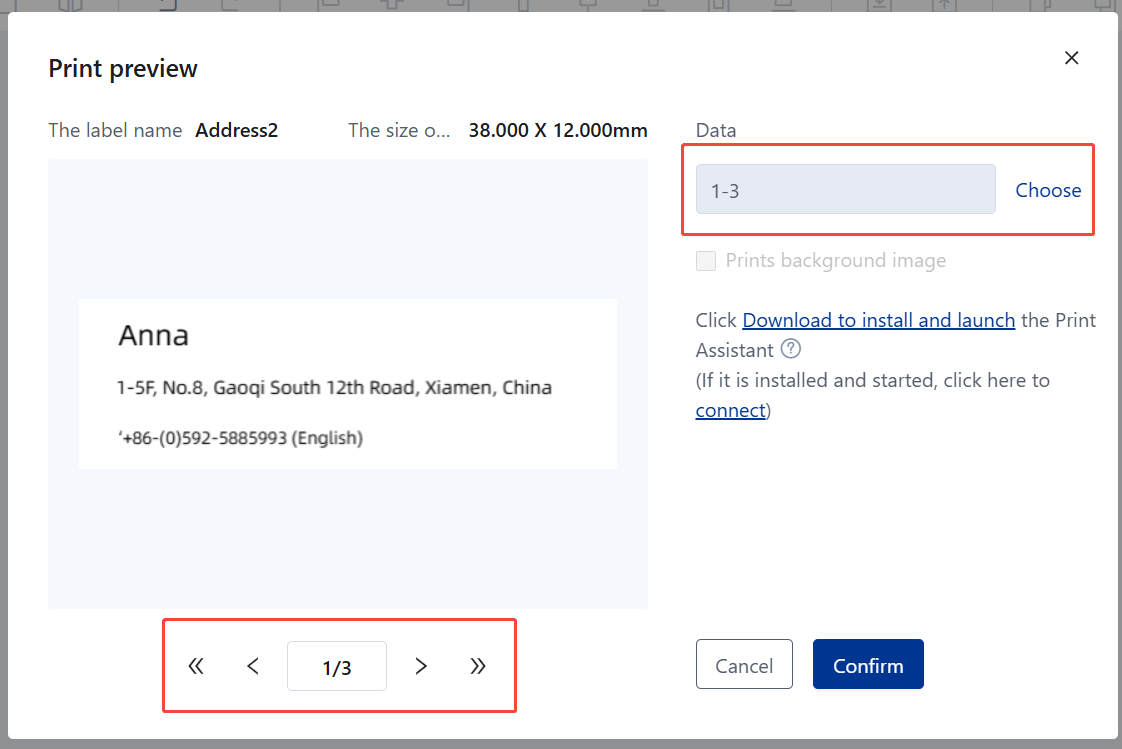Enable Prints background image checkbox
The height and width of the screenshot is (749, 1122).
coord(706,261)
